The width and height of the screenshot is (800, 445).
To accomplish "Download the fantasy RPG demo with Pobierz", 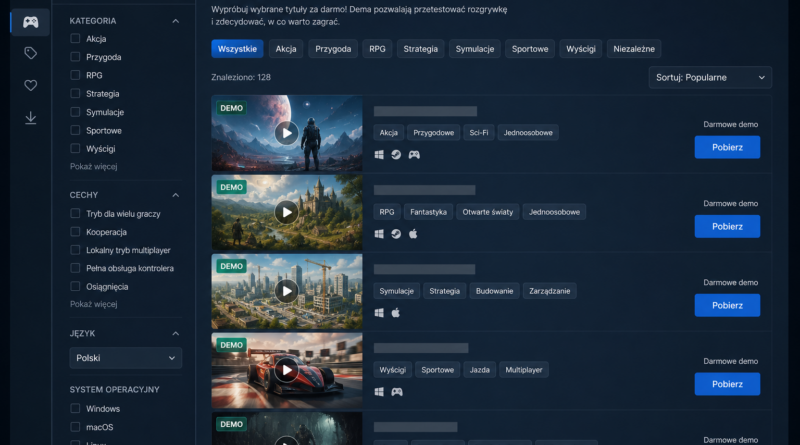I will click(x=727, y=227).
